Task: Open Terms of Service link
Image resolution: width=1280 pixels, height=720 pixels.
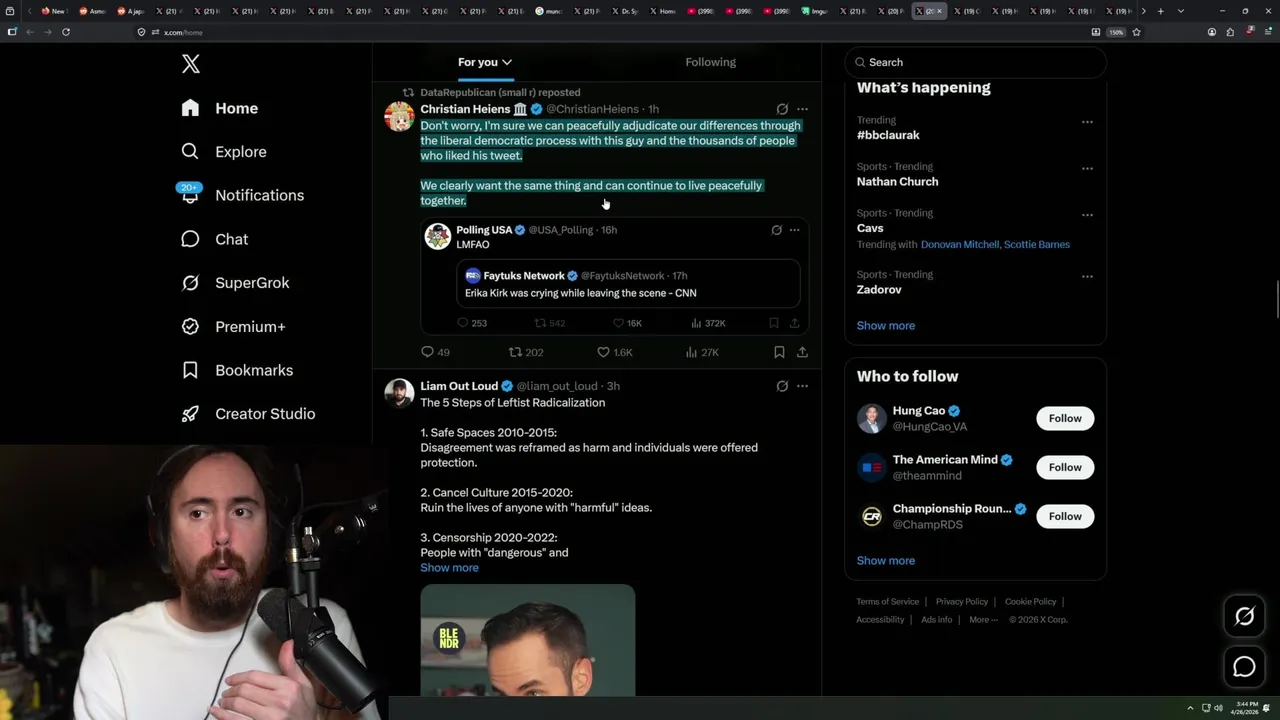Action: point(887,602)
